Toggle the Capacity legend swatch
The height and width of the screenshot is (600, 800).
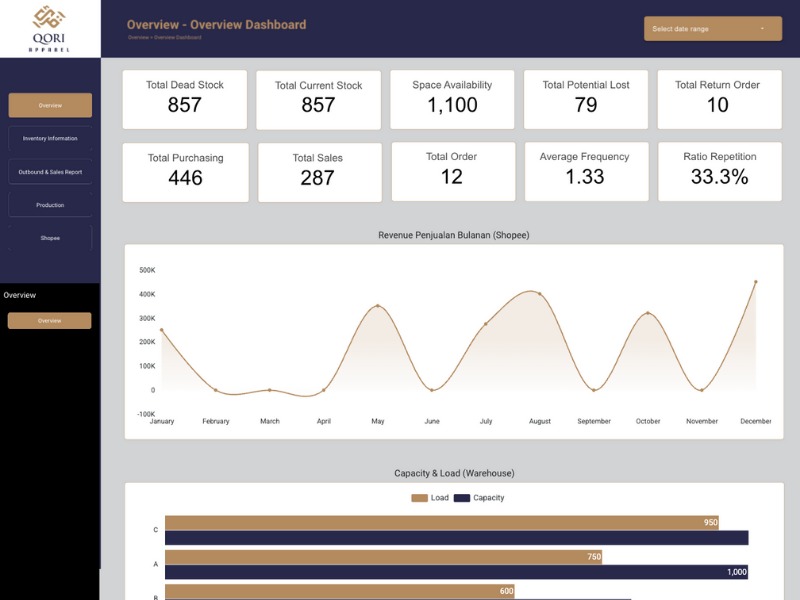[462, 498]
